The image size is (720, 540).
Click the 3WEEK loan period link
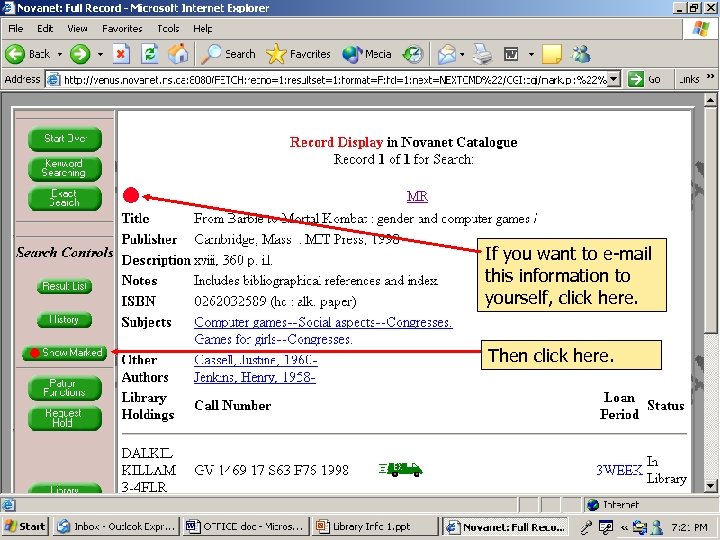click(619, 470)
